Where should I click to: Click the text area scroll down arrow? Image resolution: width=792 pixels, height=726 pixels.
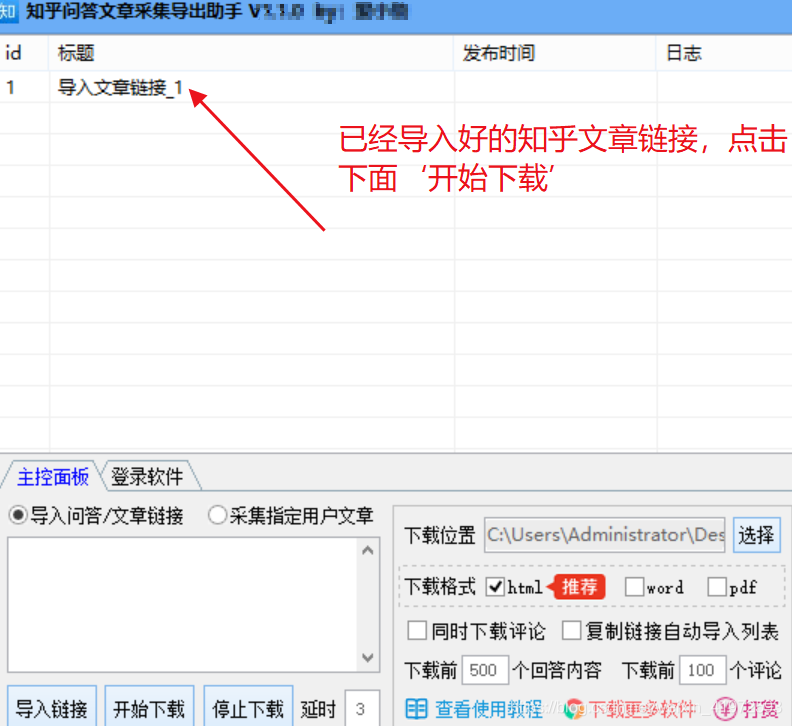(368, 658)
